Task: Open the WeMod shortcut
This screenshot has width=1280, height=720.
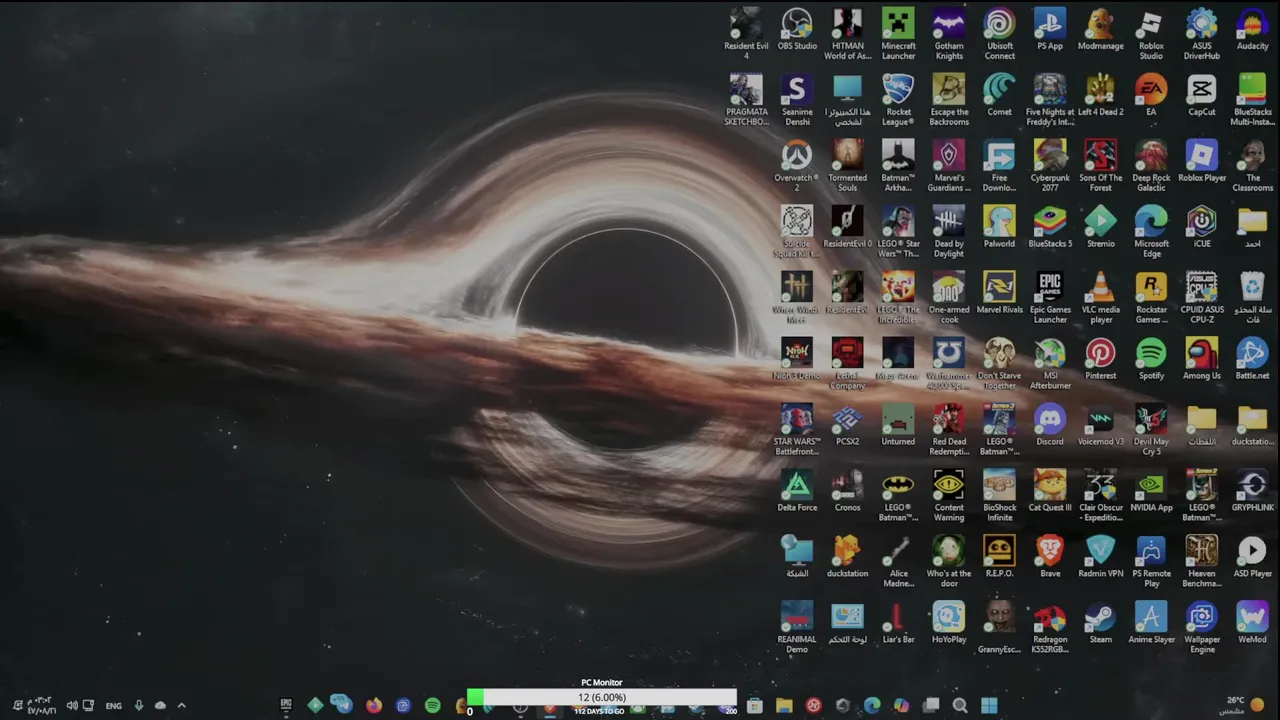Action: (x=1252, y=623)
